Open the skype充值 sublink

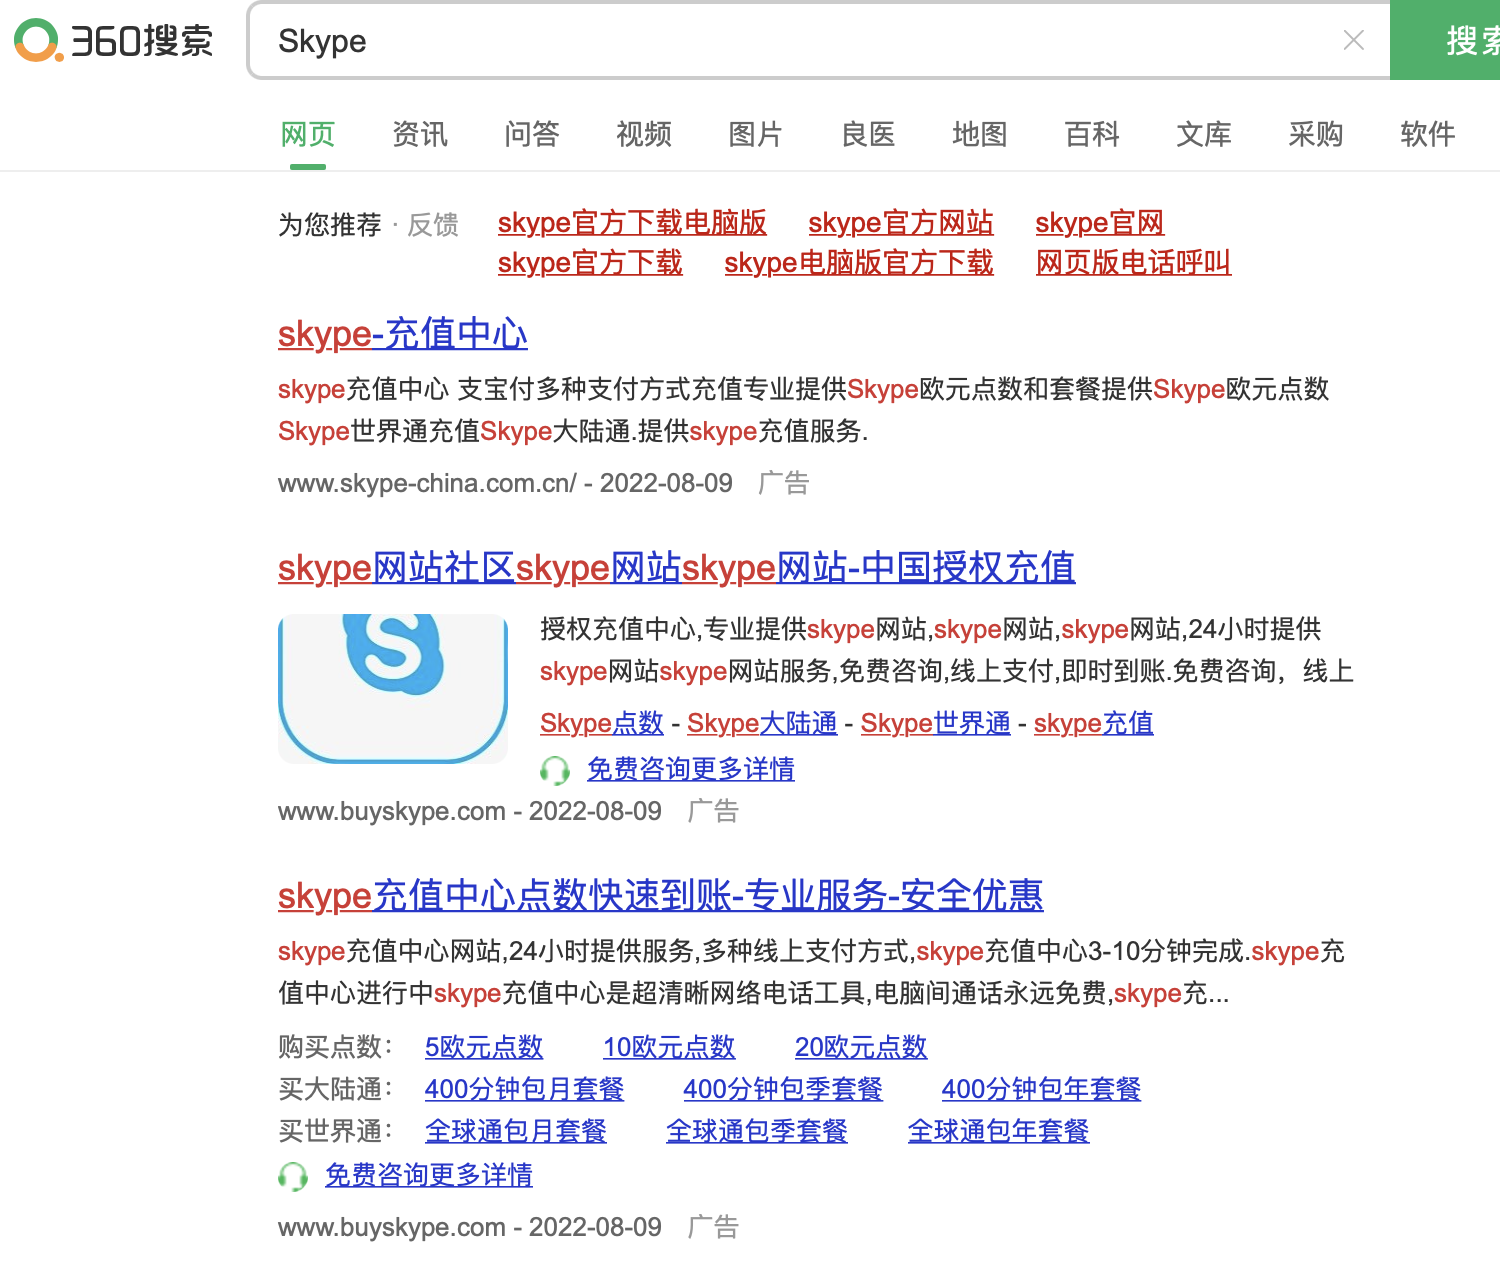[x=1094, y=723]
